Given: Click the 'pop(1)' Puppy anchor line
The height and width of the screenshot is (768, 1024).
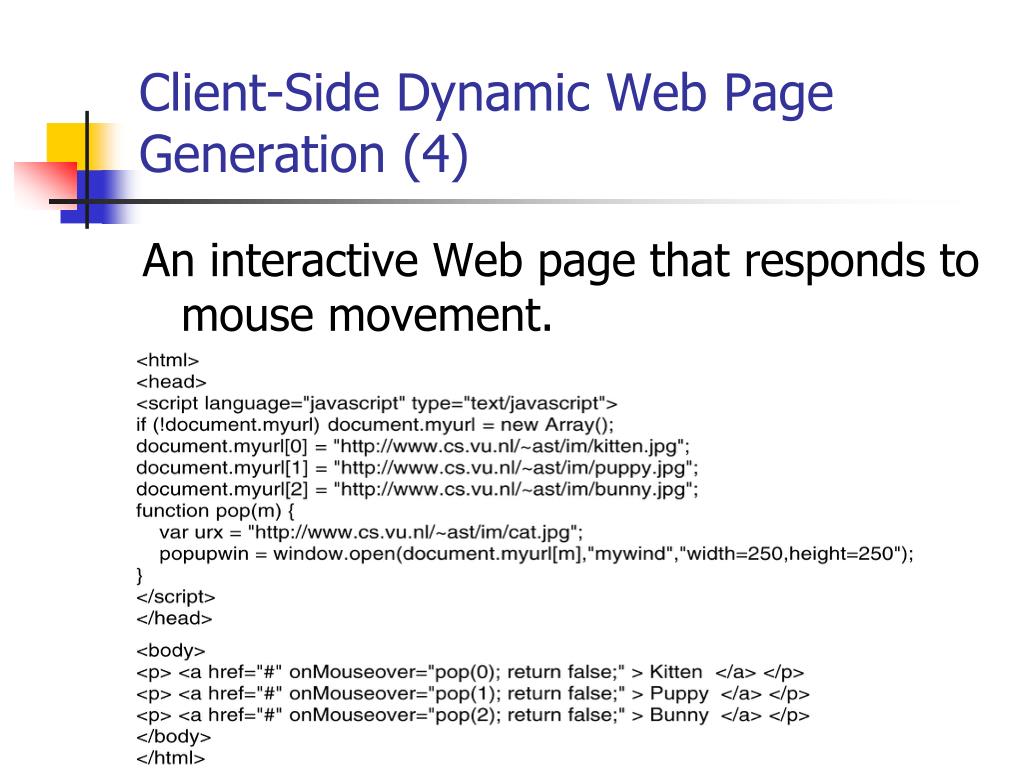Looking at the screenshot, I should pos(473,694).
